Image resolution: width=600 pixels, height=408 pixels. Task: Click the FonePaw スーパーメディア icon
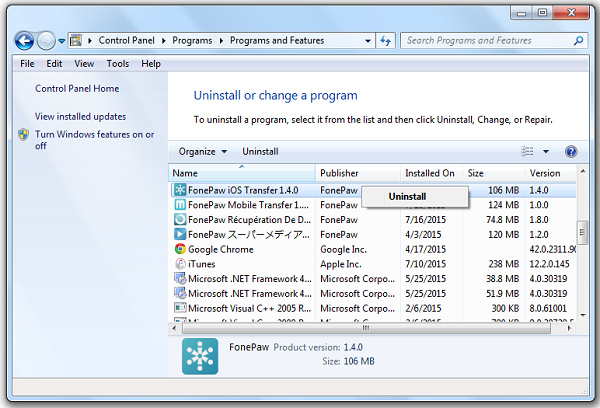click(x=180, y=234)
